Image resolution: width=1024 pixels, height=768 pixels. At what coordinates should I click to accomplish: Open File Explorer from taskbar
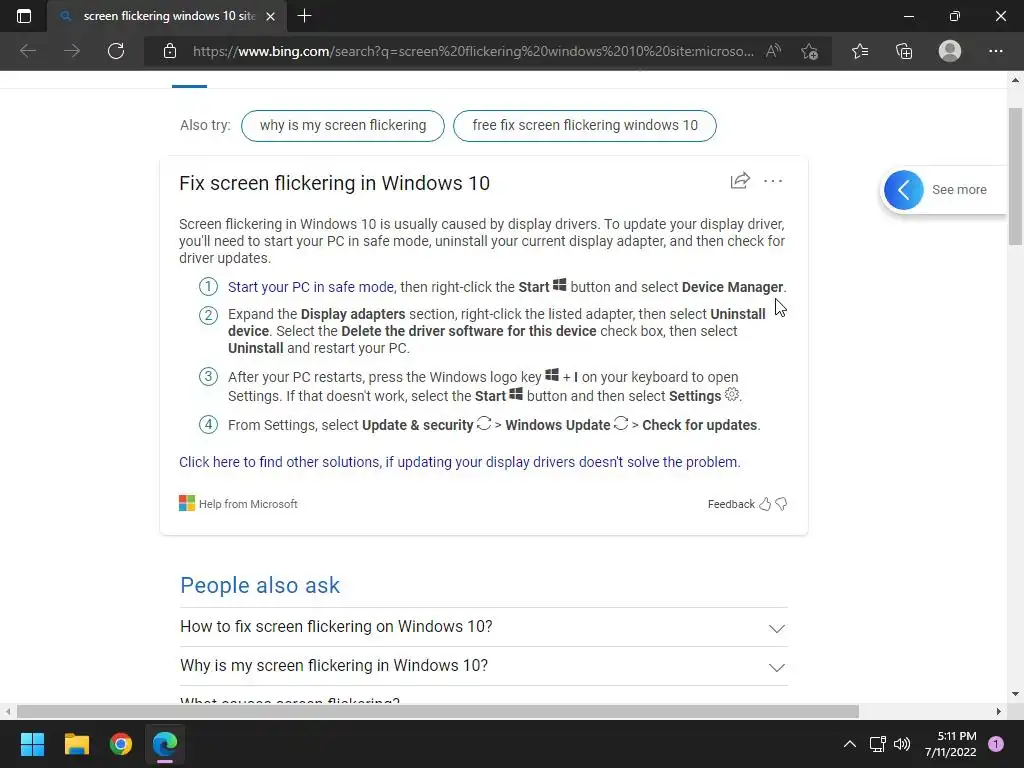(x=76, y=744)
